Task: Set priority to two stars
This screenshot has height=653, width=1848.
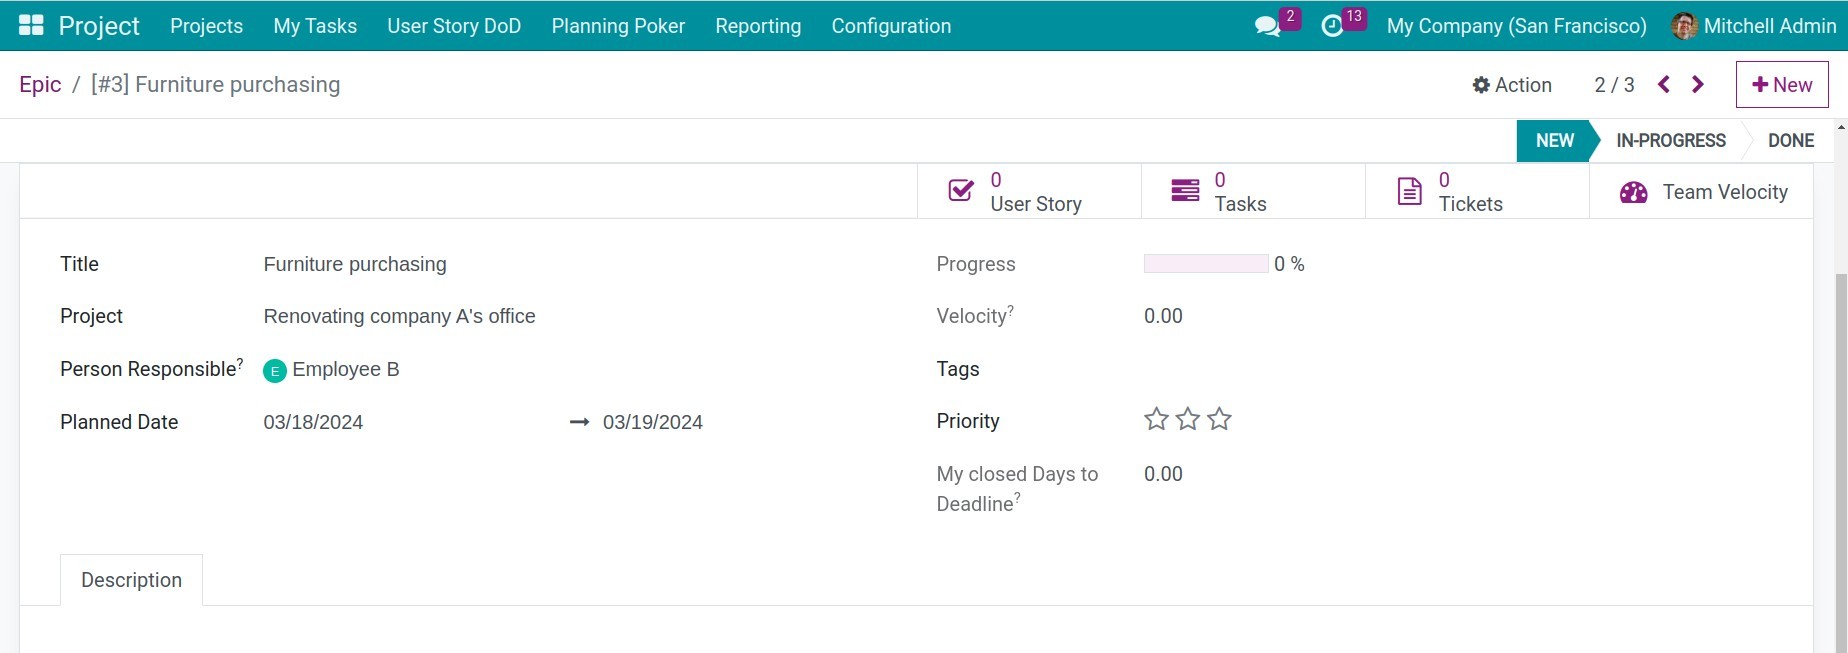Action: click(1188, 420)
